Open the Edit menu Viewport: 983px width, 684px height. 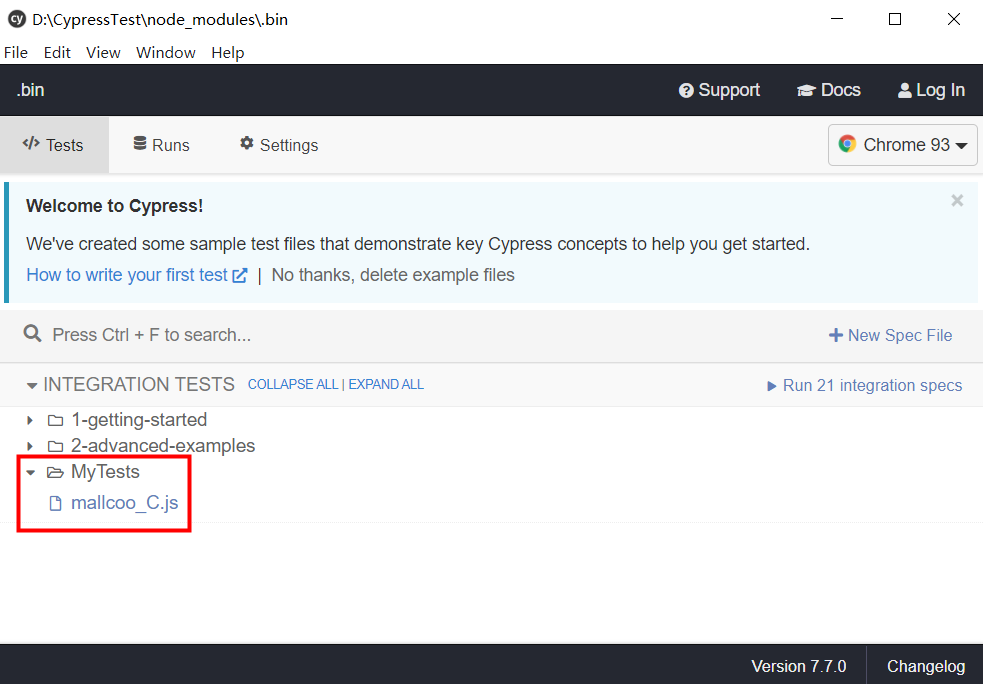(57, 53)
